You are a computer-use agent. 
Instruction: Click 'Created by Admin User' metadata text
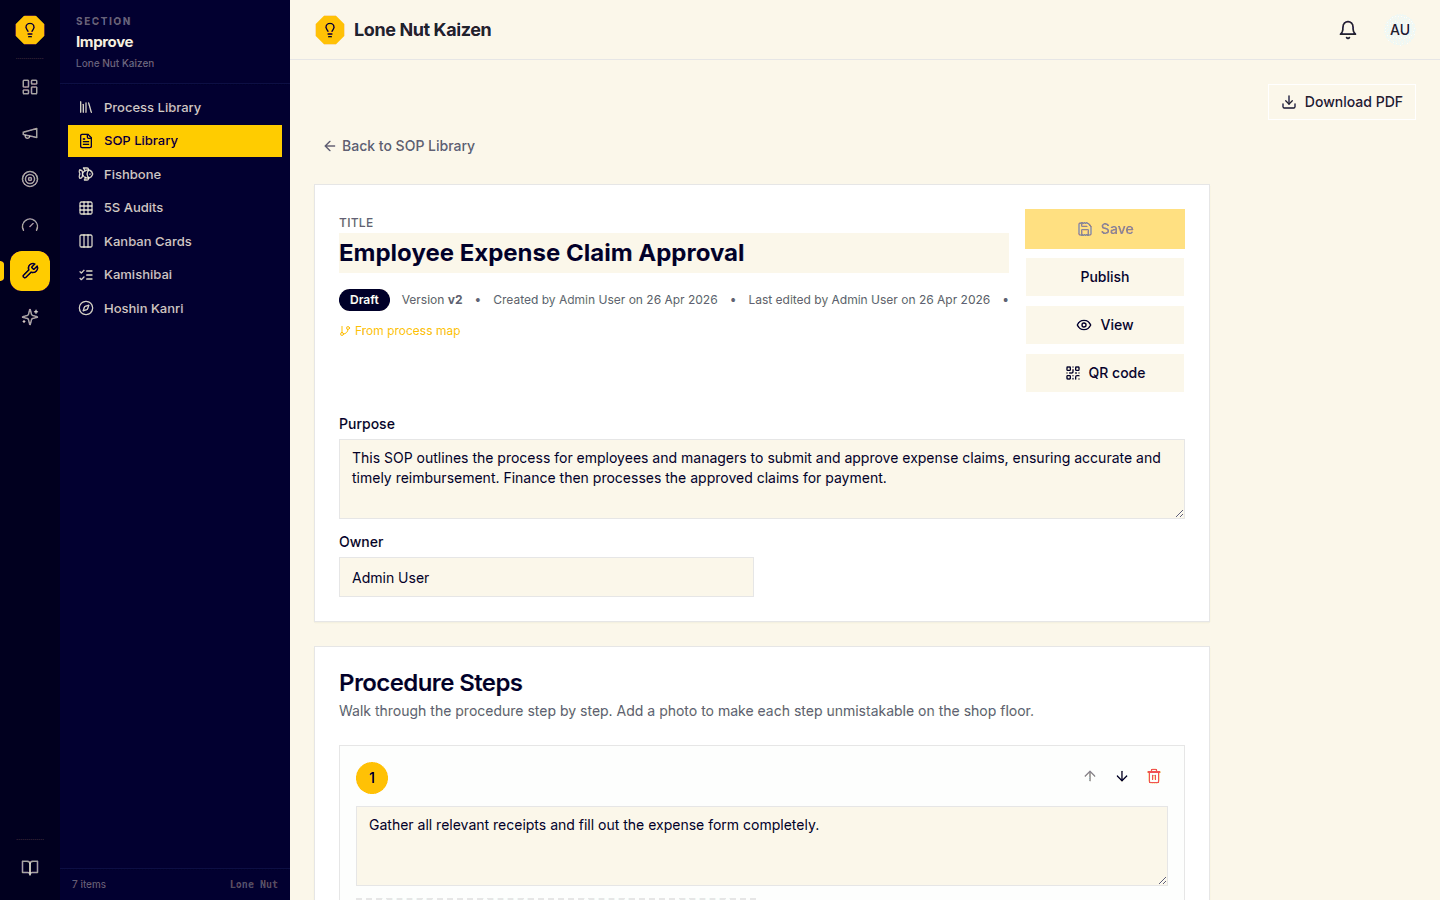[x=605, y=300]
